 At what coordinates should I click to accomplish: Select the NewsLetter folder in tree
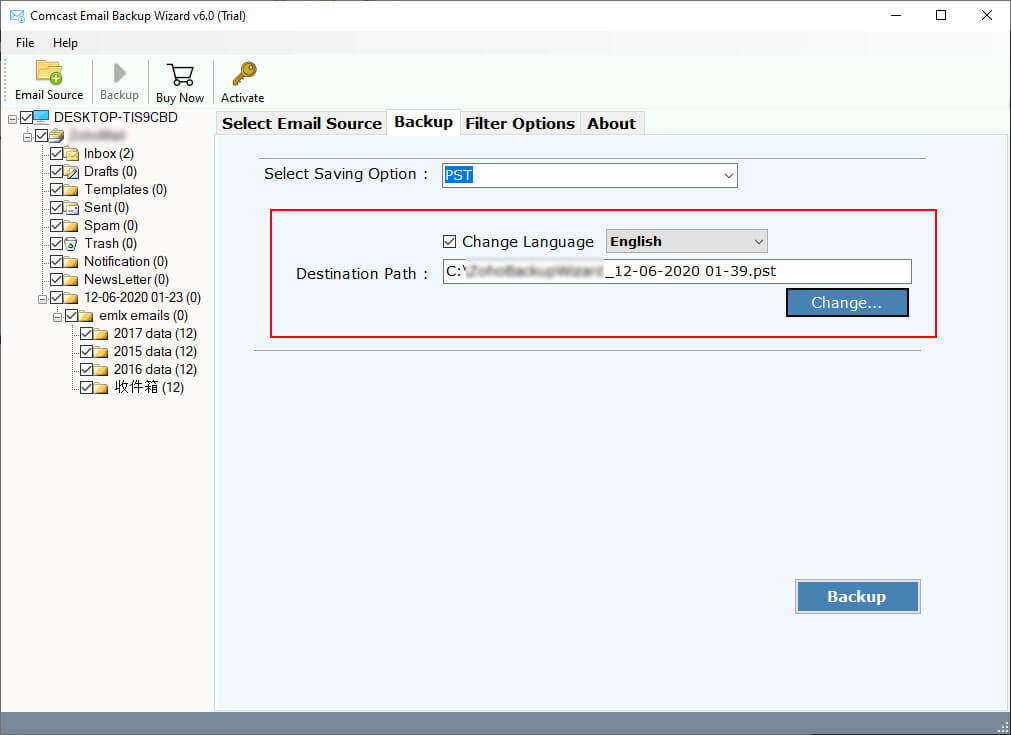coord(125,280)
